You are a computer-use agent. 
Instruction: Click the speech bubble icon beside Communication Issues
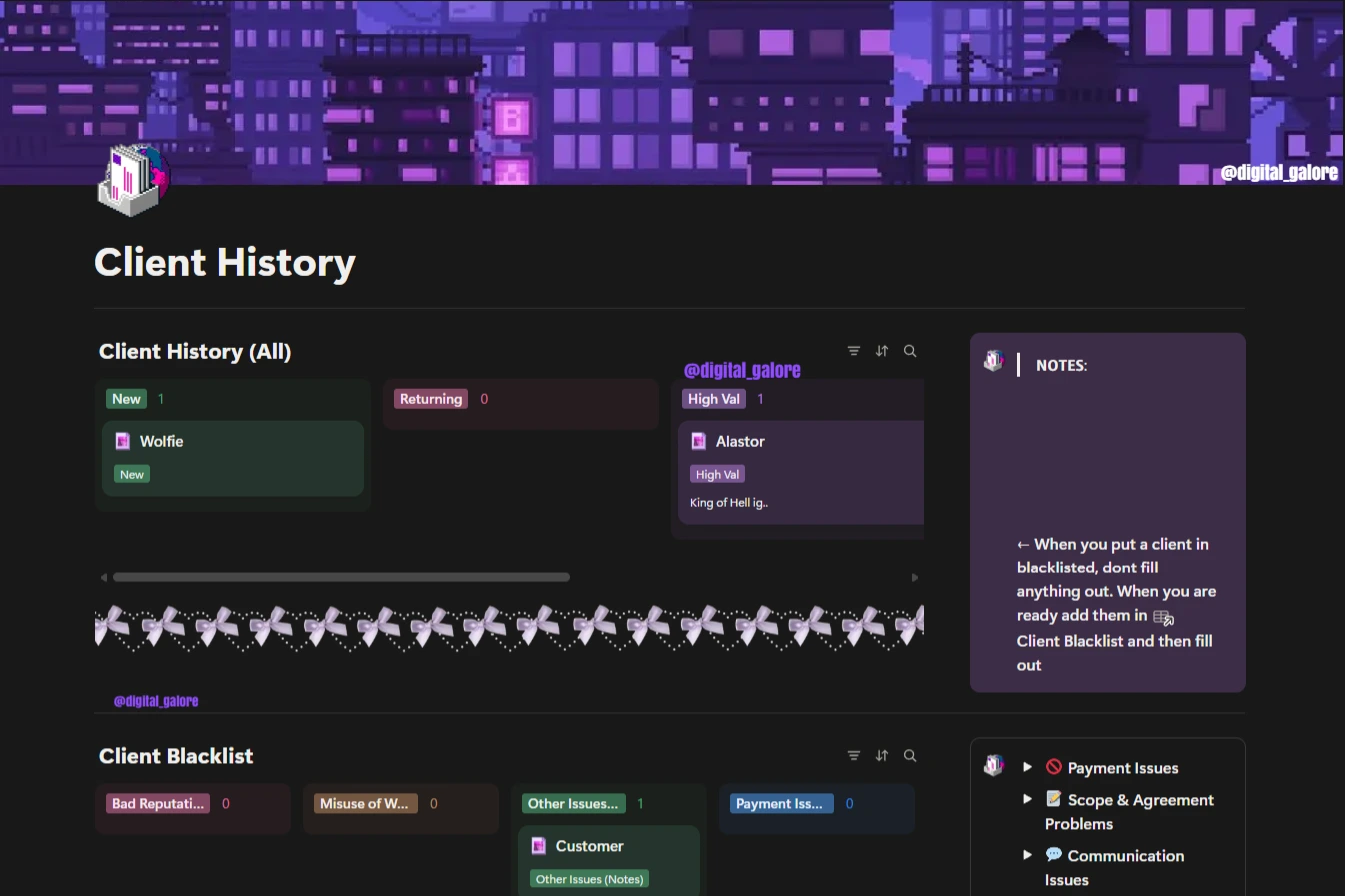point(1053,854)
